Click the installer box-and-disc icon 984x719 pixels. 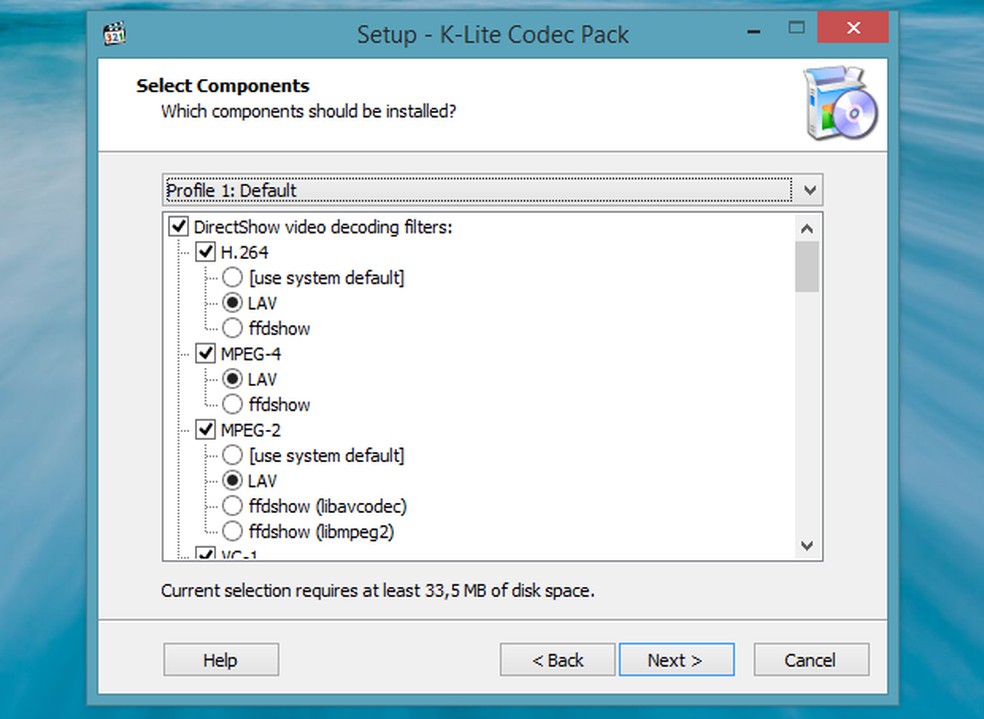[840, 105]
